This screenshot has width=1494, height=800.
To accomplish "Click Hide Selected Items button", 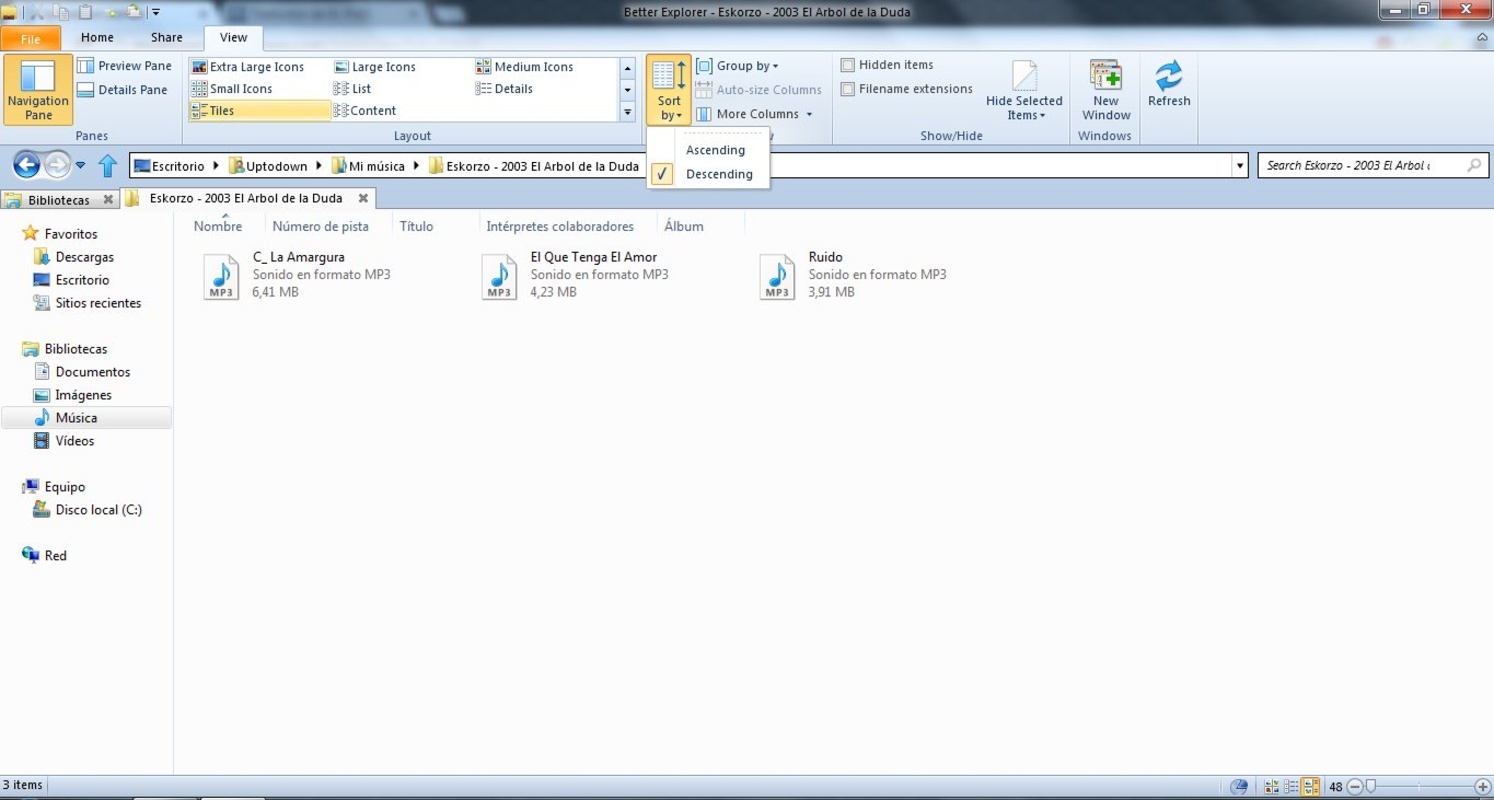I will point(1024,90).
